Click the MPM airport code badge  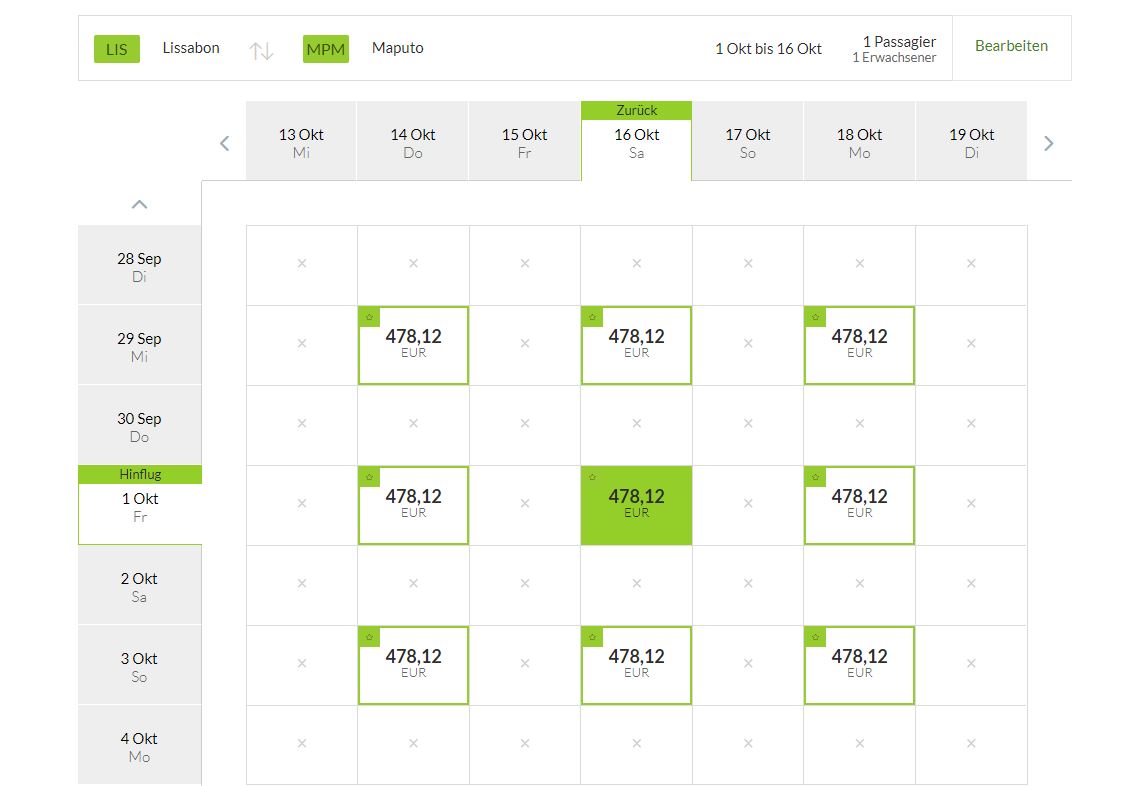click(326, 49)
